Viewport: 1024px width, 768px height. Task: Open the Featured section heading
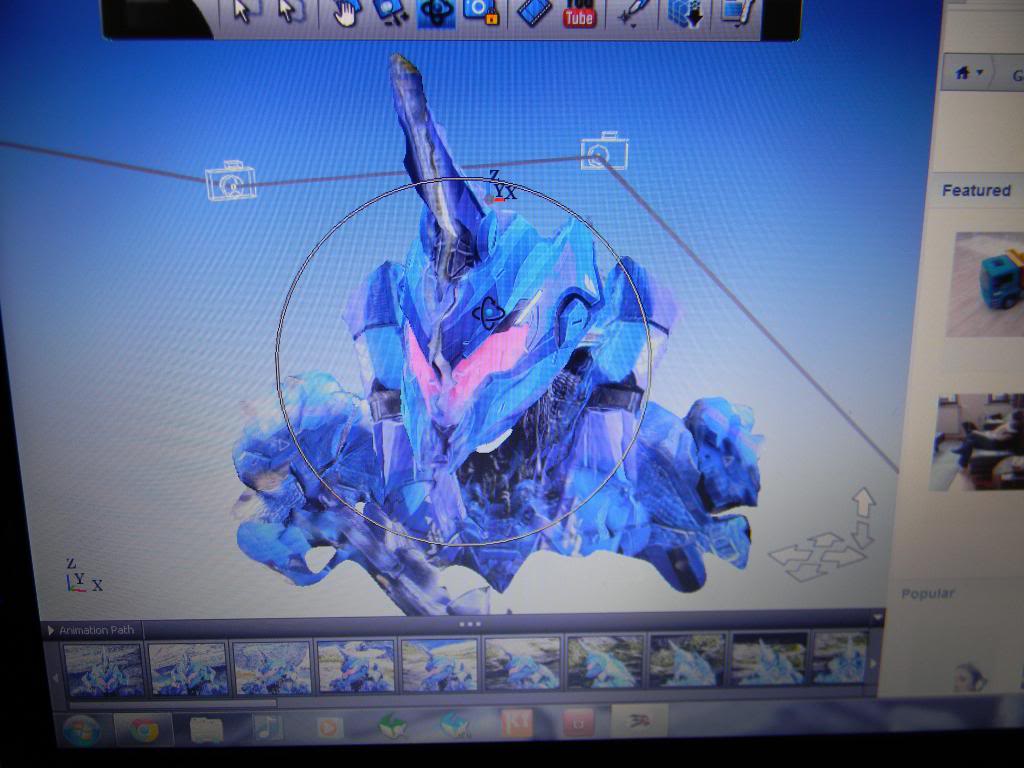point(976,190)
